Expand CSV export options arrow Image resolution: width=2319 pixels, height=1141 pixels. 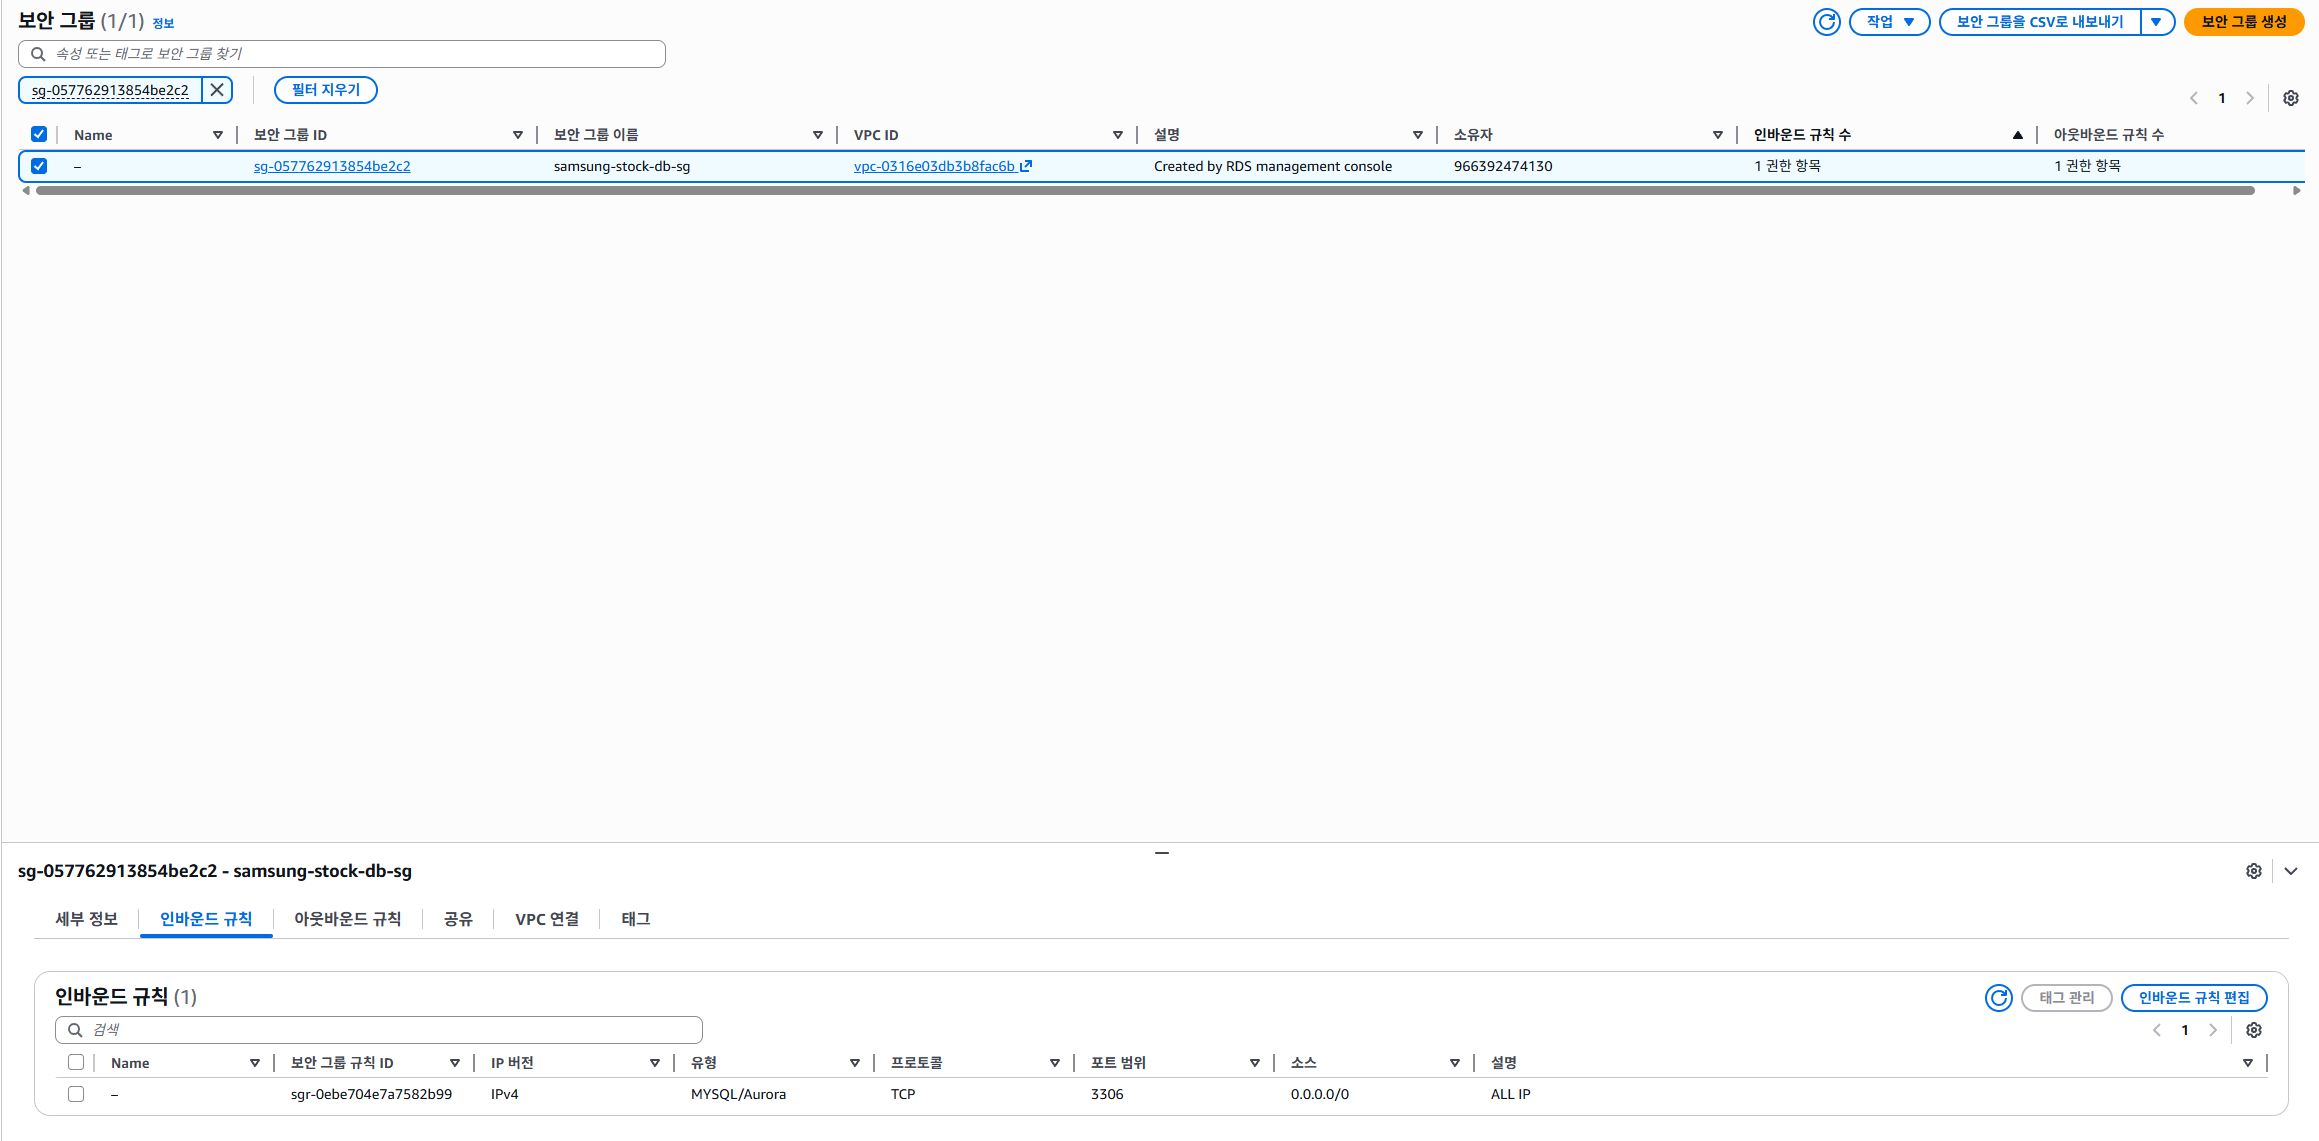2157,22
